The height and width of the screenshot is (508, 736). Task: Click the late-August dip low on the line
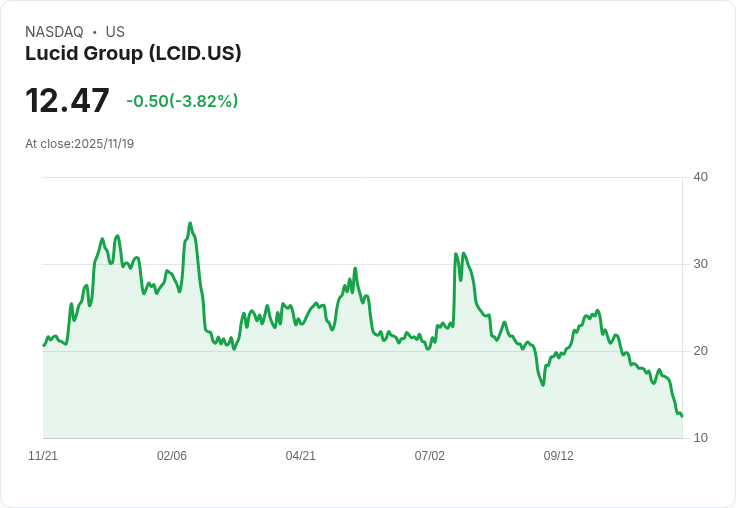click(x=543, y=385)
